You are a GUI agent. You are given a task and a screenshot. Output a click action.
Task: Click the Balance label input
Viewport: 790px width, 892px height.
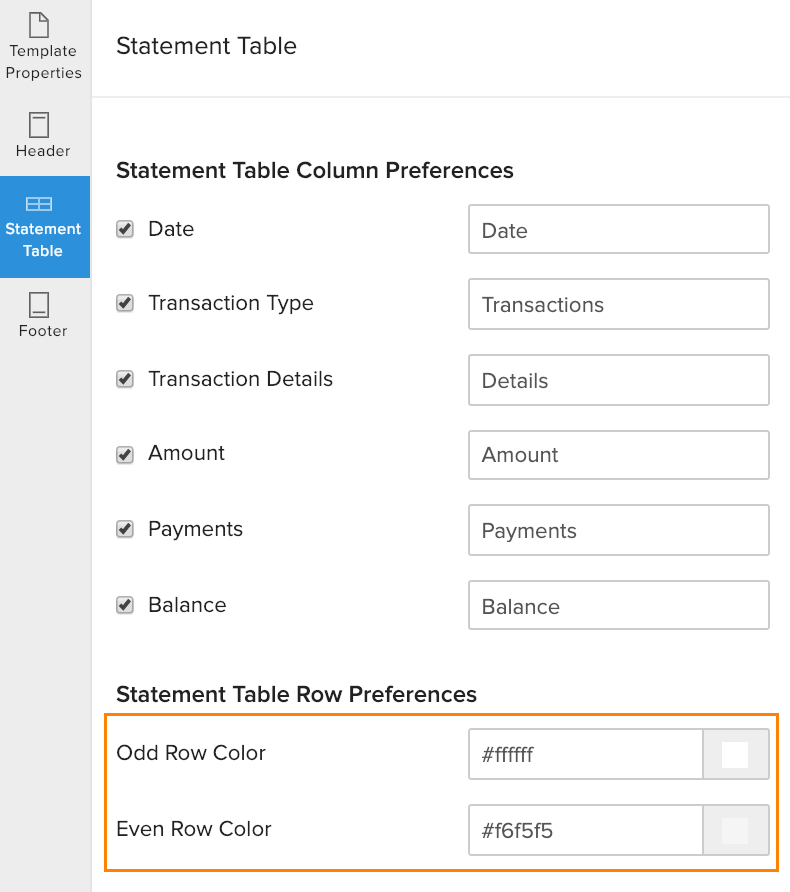[618, 605]
